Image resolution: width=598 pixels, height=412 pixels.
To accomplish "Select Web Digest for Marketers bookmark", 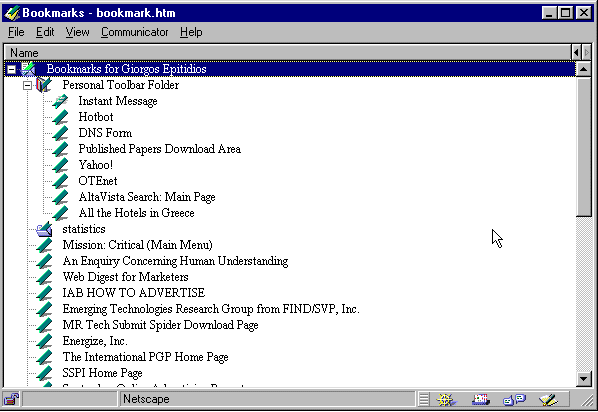I will [x=125, y=277].
